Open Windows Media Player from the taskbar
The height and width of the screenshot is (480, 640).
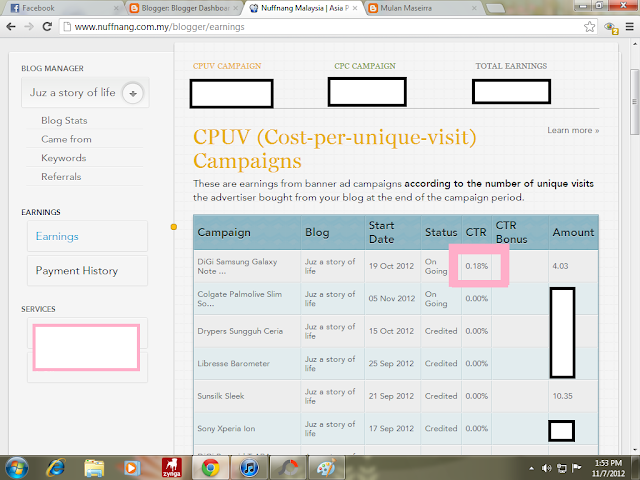tap(132, 468)
